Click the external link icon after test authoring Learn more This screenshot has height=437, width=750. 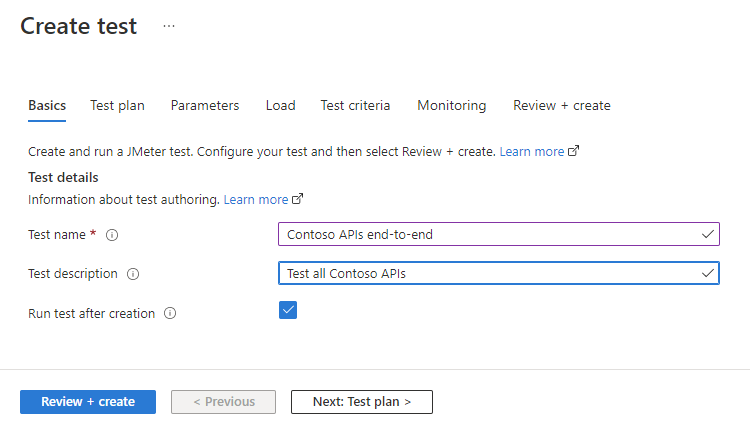297,200
